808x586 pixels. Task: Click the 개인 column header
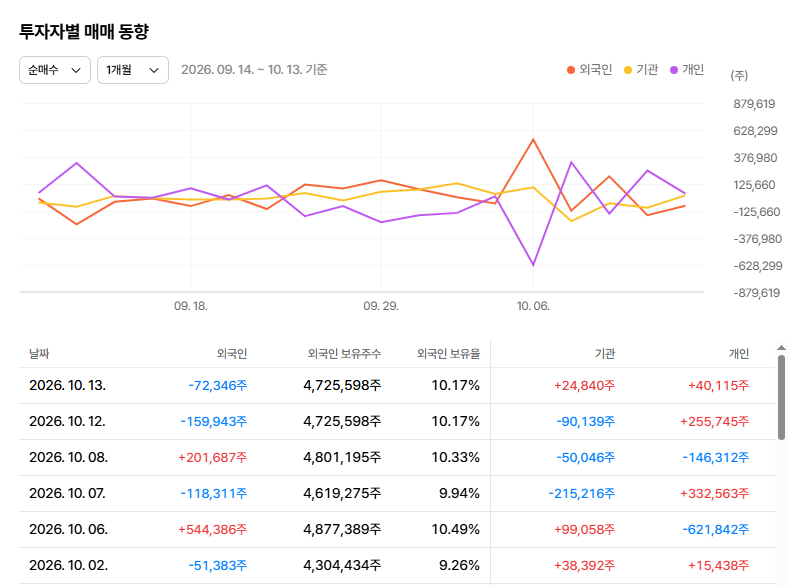(x=739, y=354)
